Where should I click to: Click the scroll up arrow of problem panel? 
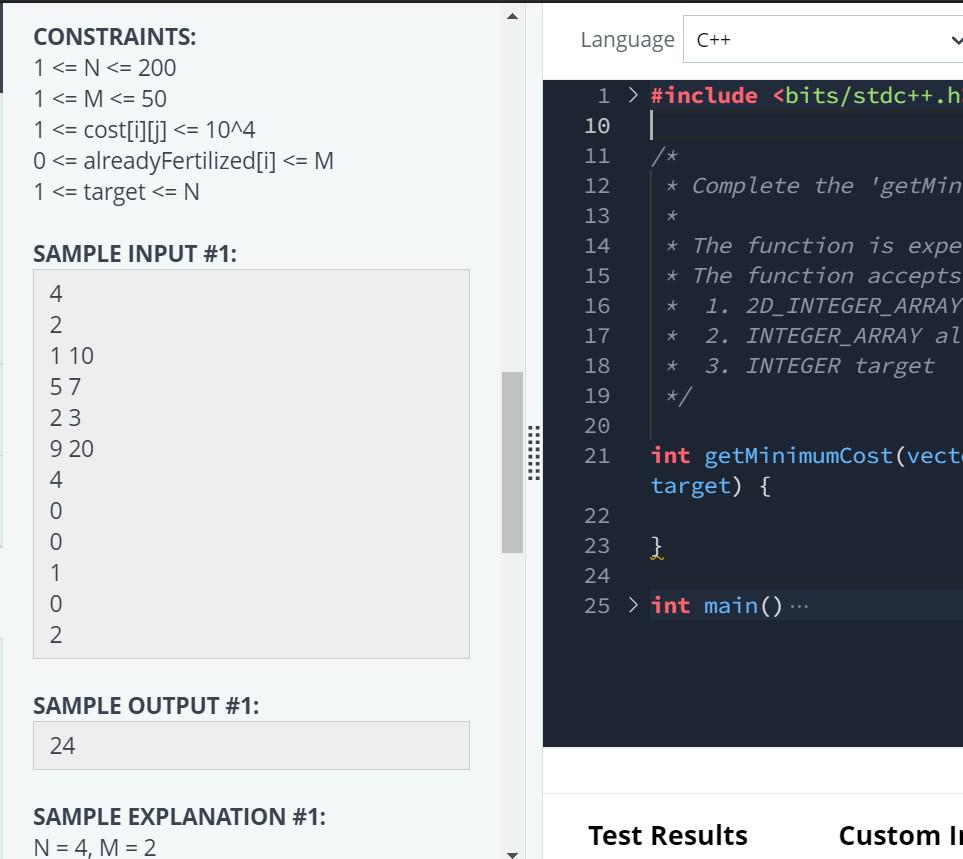[512, 16]
